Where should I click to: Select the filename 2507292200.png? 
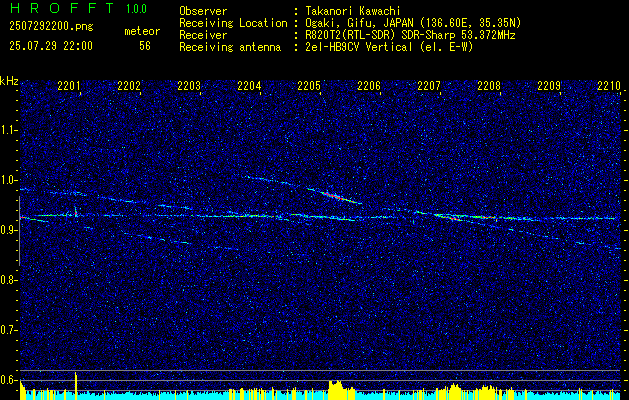point(51,27)
